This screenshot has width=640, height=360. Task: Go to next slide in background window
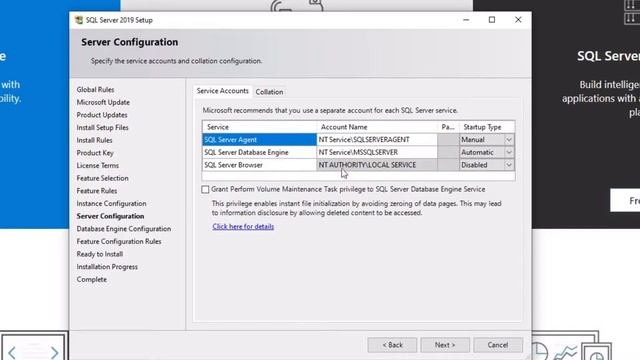(54, 352)
